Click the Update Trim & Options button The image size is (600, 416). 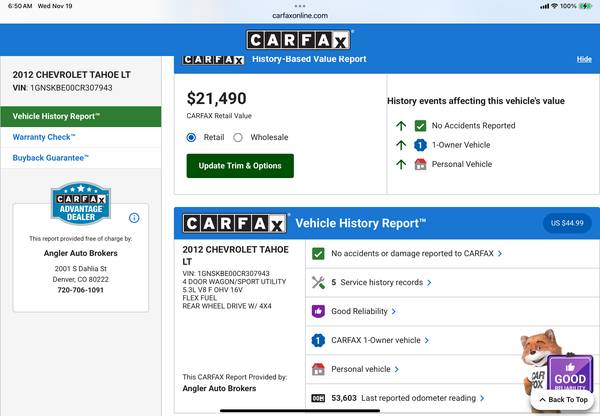[240, 166]
